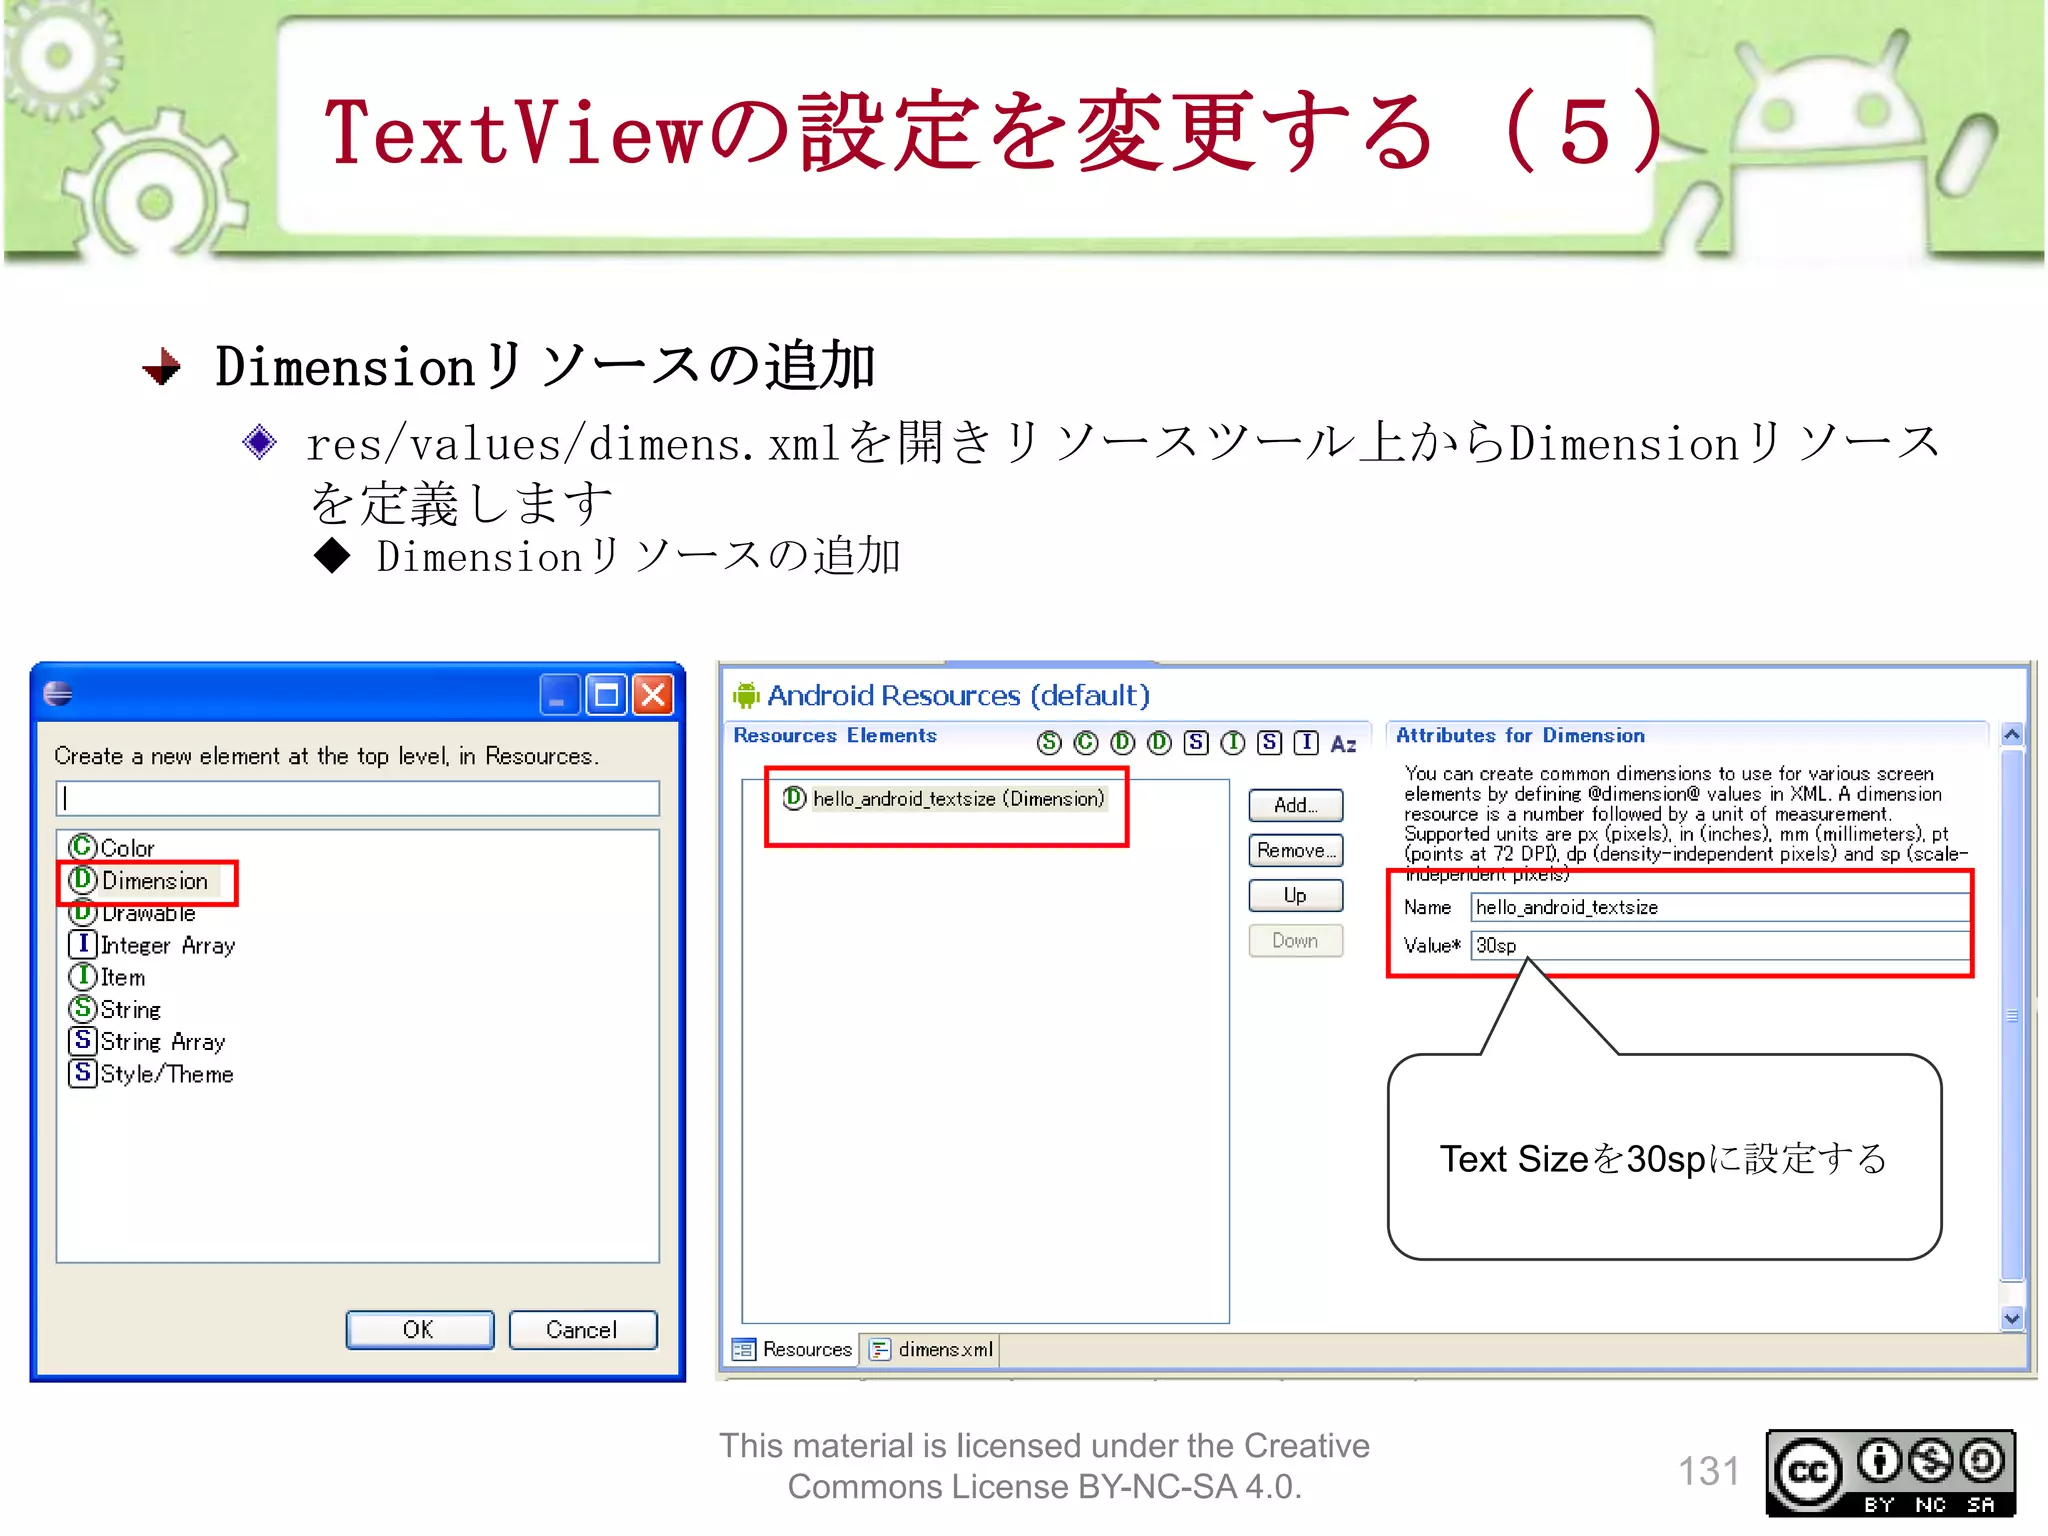The height and width of the screenshot is (1536, 2048).
Task: Toggle the second square S String Array filter icon
Action: pos(1270,742)
